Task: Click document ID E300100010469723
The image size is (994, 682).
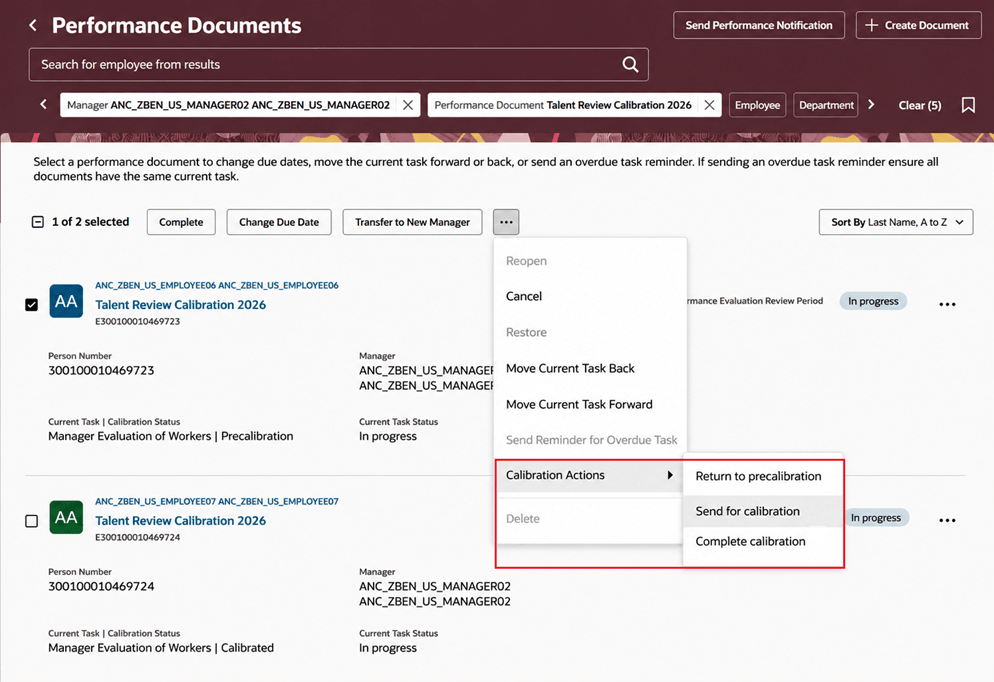Action: click(138, 321)
